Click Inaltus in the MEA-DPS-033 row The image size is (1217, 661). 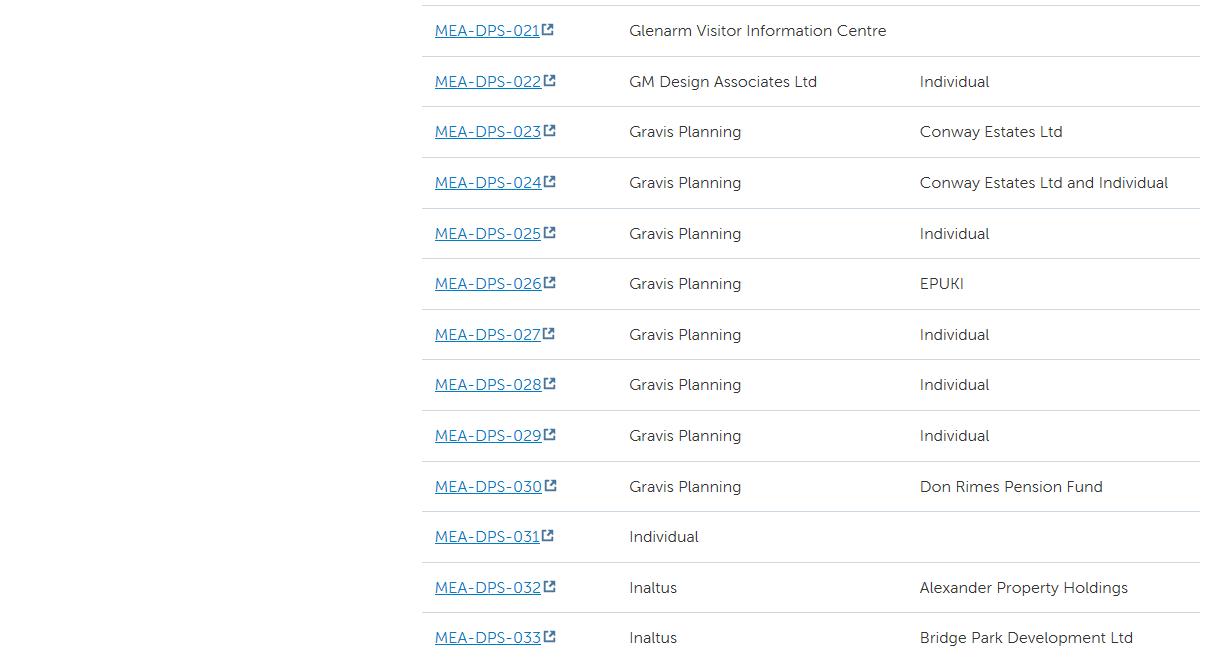click(653, 638)
